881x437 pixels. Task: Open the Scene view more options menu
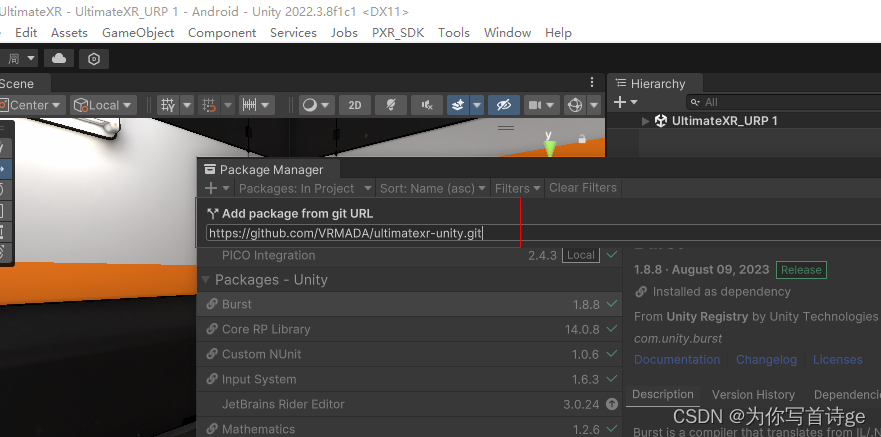pyautogui.click(x=592, y=83)
